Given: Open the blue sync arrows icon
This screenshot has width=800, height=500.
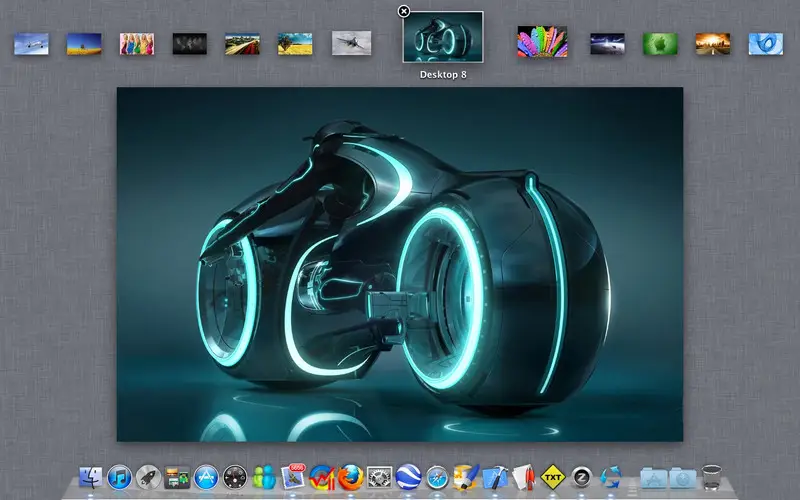Looking at the screenshot, I should [610, 478].
